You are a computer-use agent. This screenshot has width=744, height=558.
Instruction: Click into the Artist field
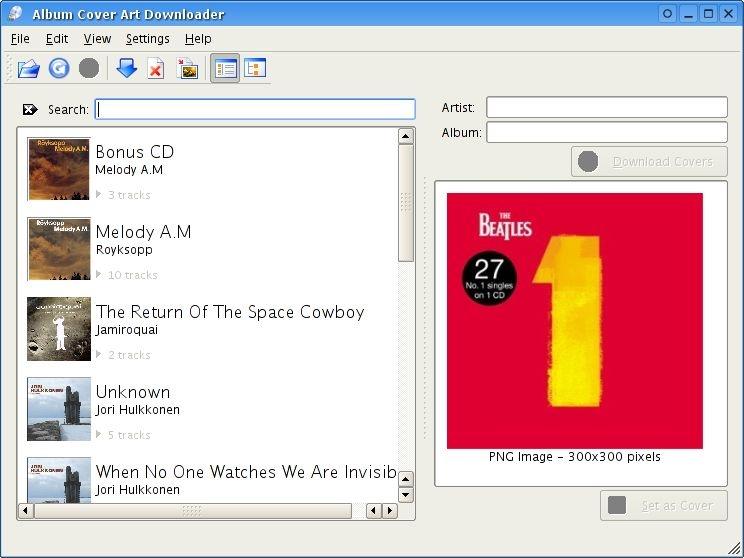[607, 107]
